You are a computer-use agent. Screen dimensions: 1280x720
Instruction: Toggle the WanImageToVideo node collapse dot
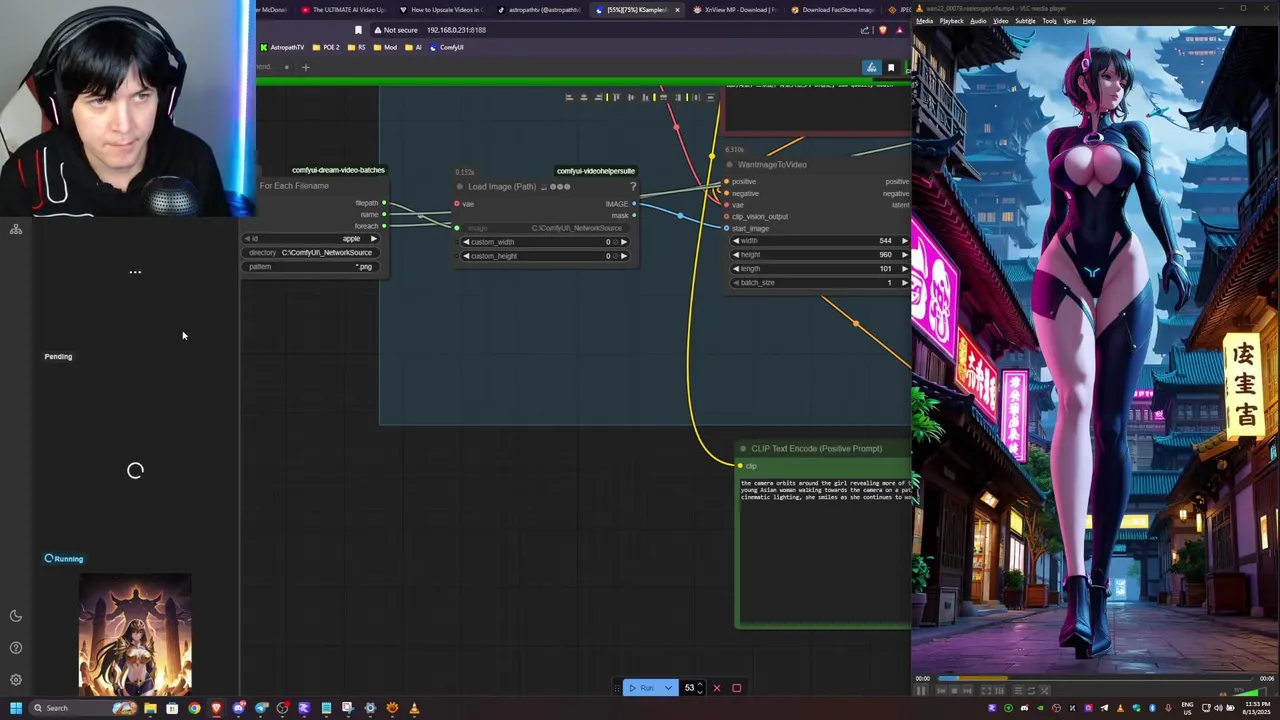(730, 165)
